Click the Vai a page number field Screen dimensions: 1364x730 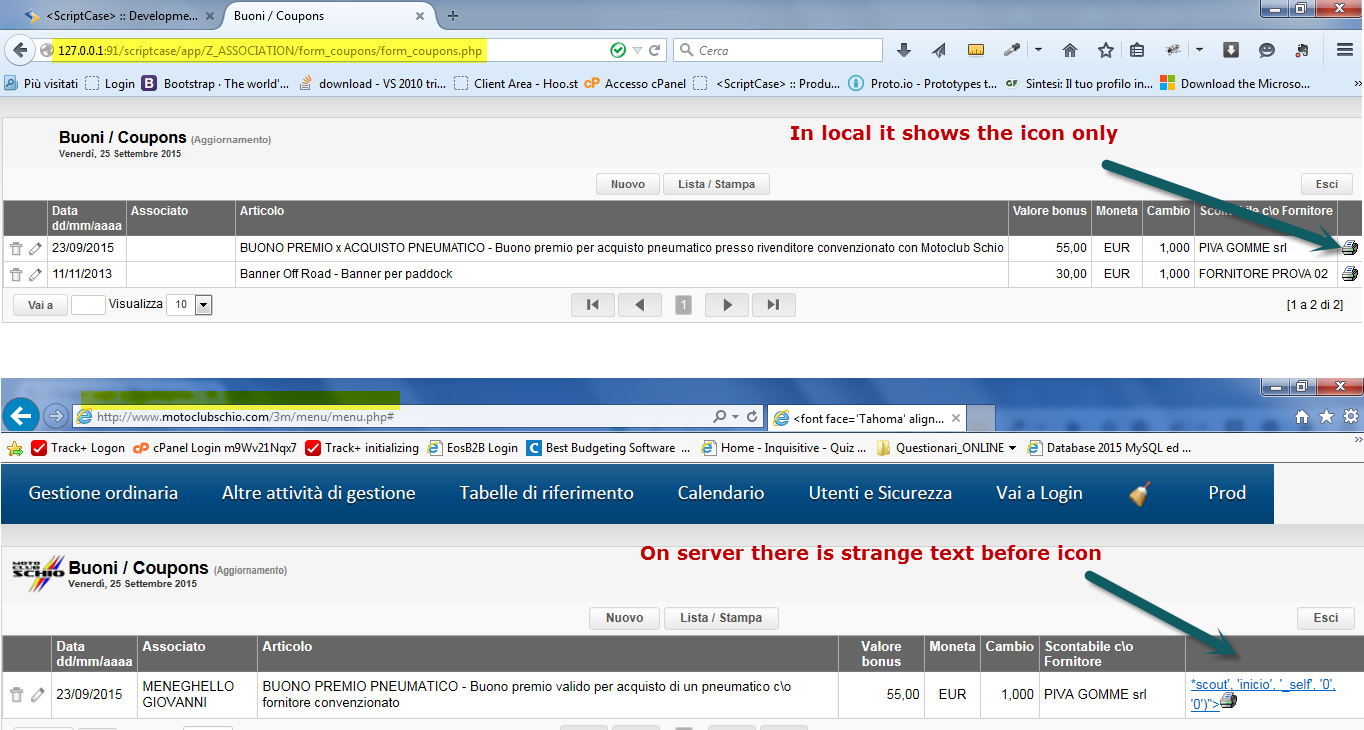(88, 305)
